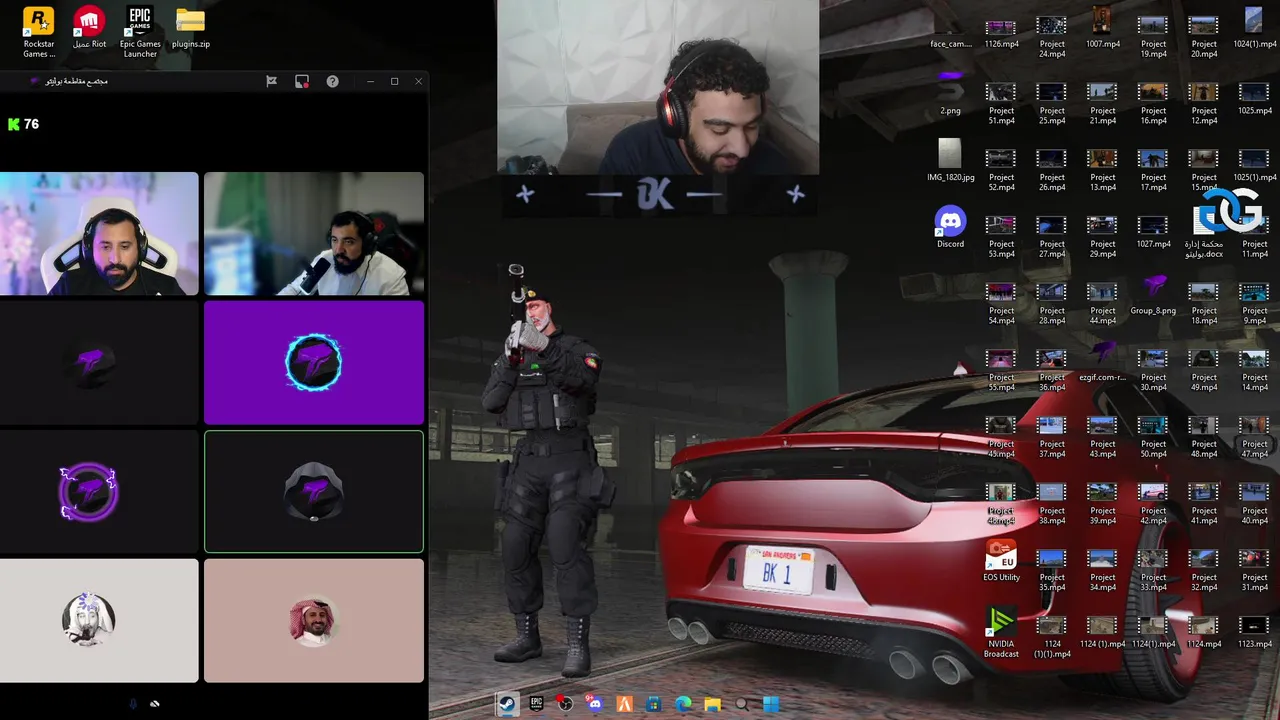Select Project 13.mp4 on the desktop
Viewport: 1280px width, 720px height.
tap(1102, 171)
